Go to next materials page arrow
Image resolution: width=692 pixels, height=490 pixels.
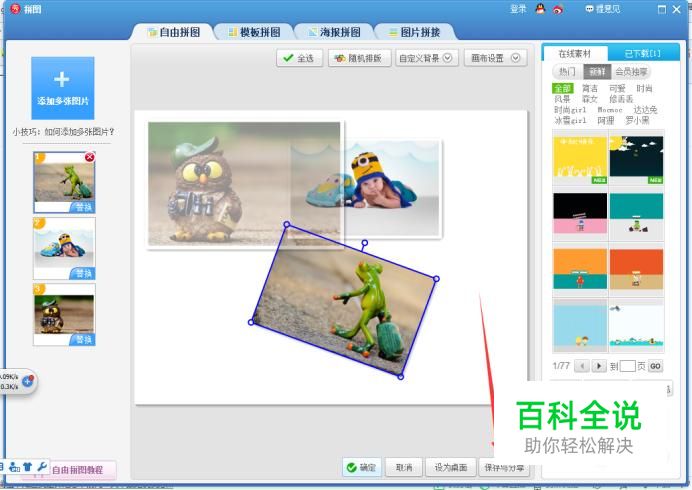pyautogui.click(x=599, y=366)
